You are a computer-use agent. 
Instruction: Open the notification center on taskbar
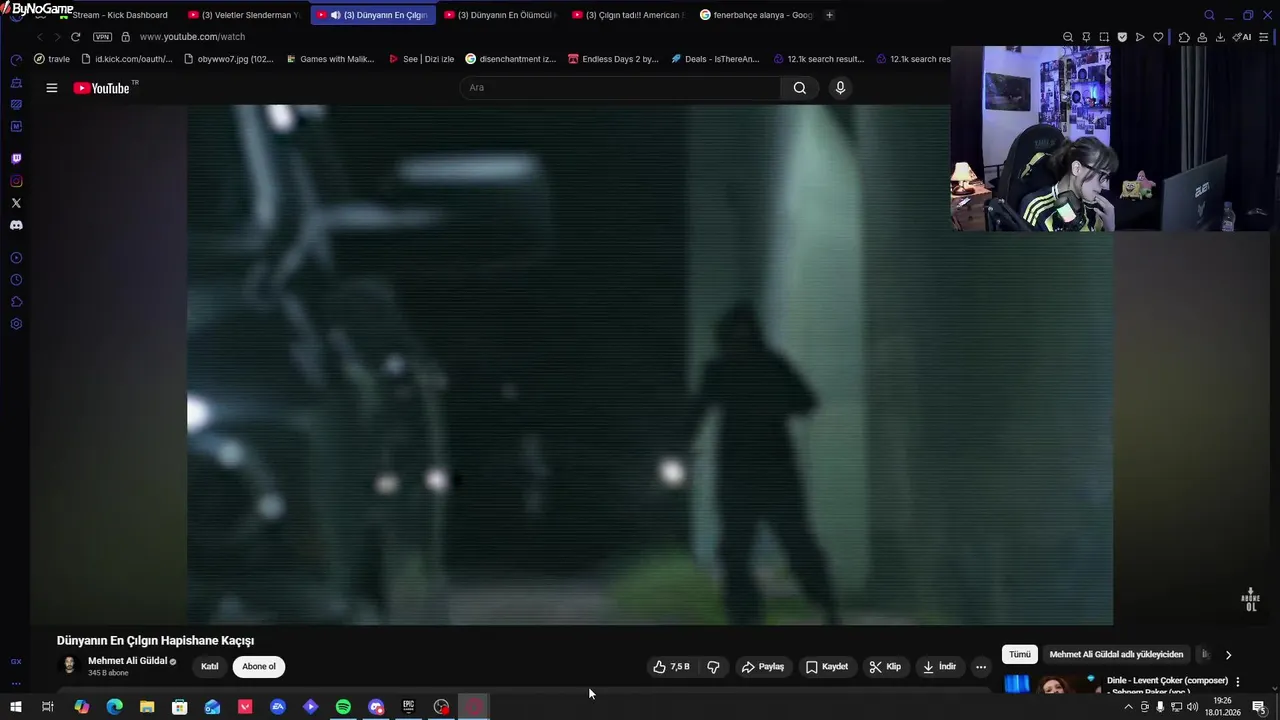tap(1259, 707)
